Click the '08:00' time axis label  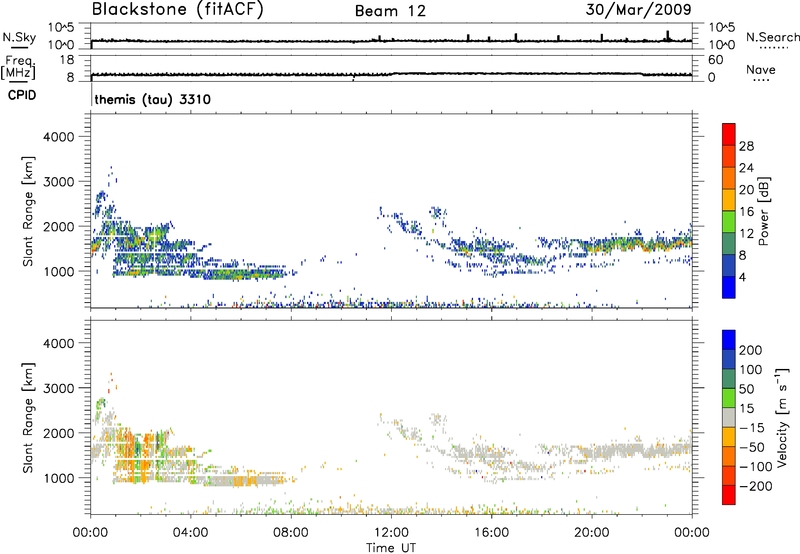(291, 533)
